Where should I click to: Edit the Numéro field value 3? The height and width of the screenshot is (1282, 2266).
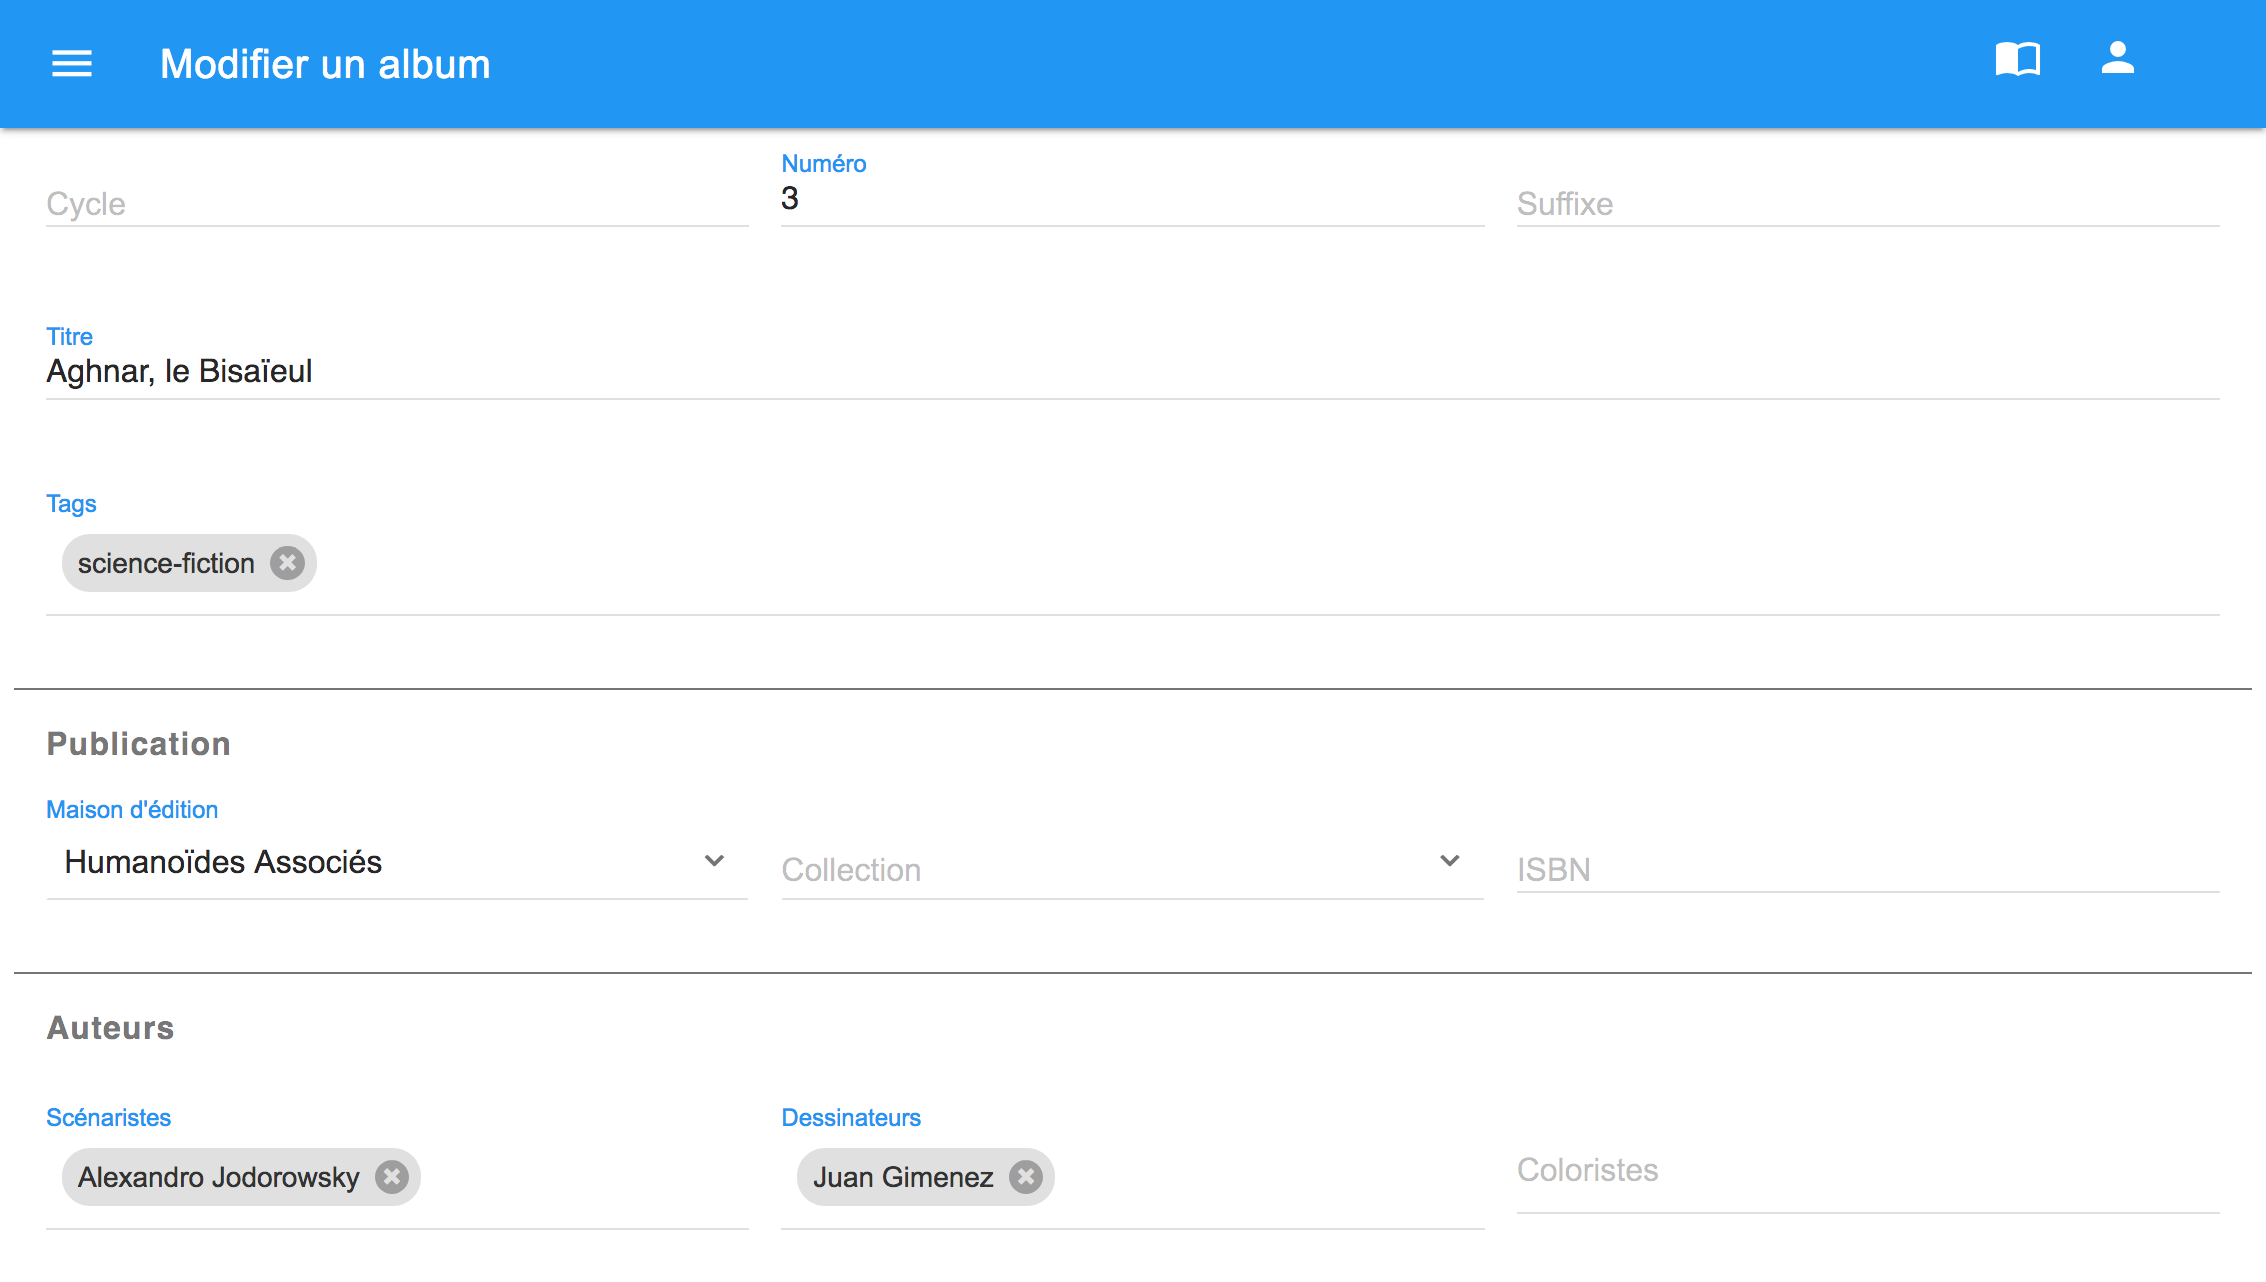(x=1132, y=199)
